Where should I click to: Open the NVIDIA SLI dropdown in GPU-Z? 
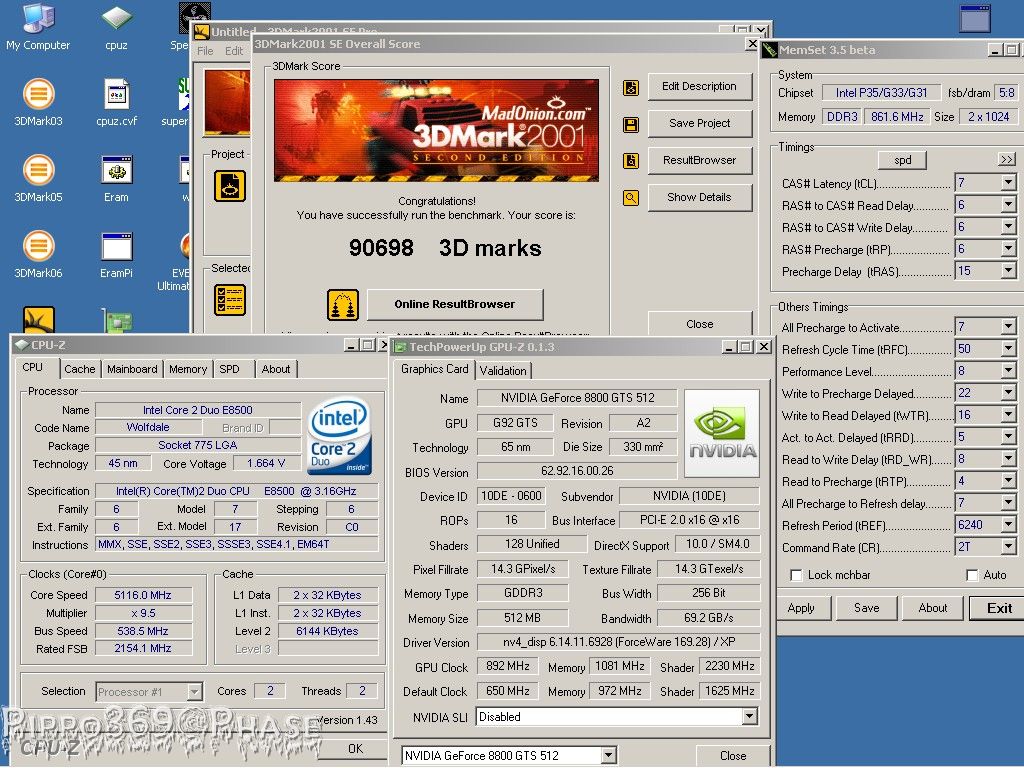click(x=750, y=717)
